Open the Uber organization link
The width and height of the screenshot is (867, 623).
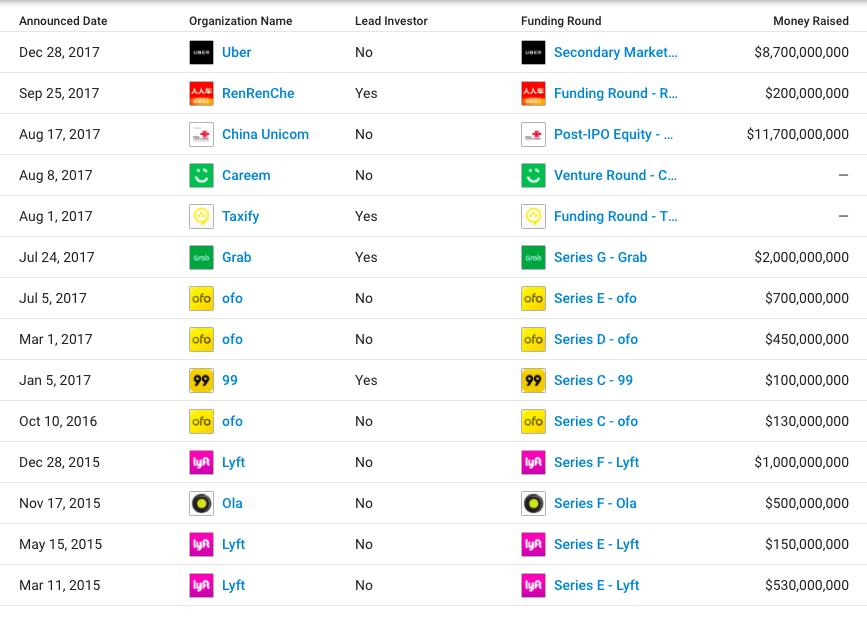coord(237,52)
